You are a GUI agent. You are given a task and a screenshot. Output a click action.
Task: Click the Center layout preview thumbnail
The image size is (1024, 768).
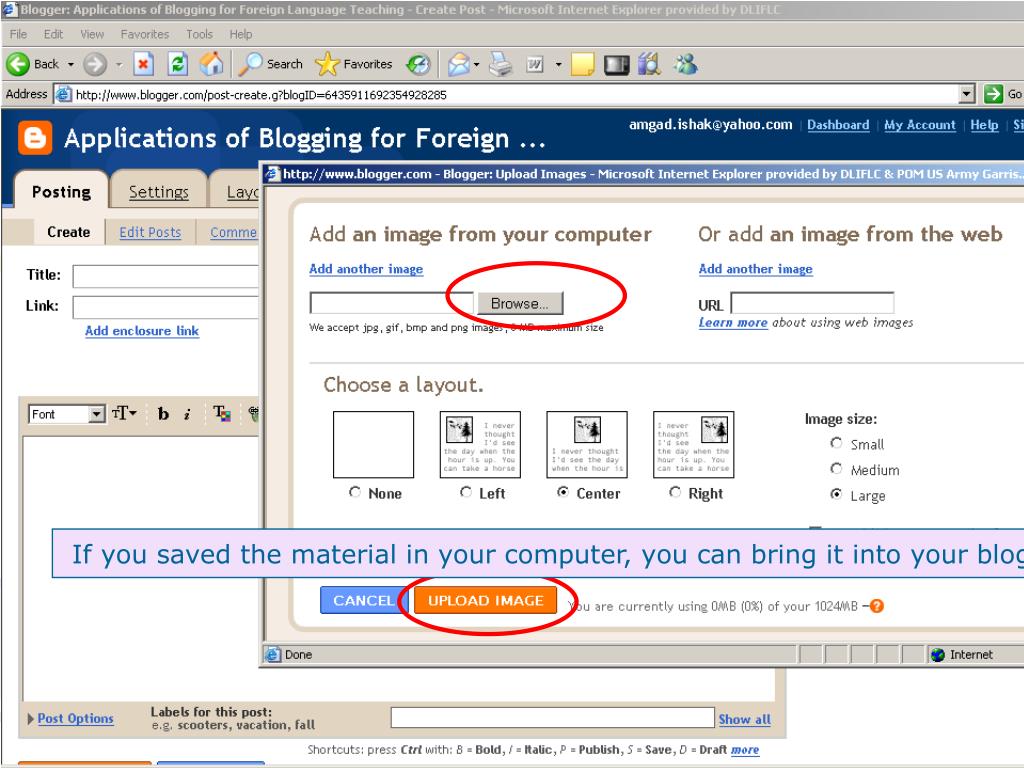pyautogui.click(x=586, y=444)
